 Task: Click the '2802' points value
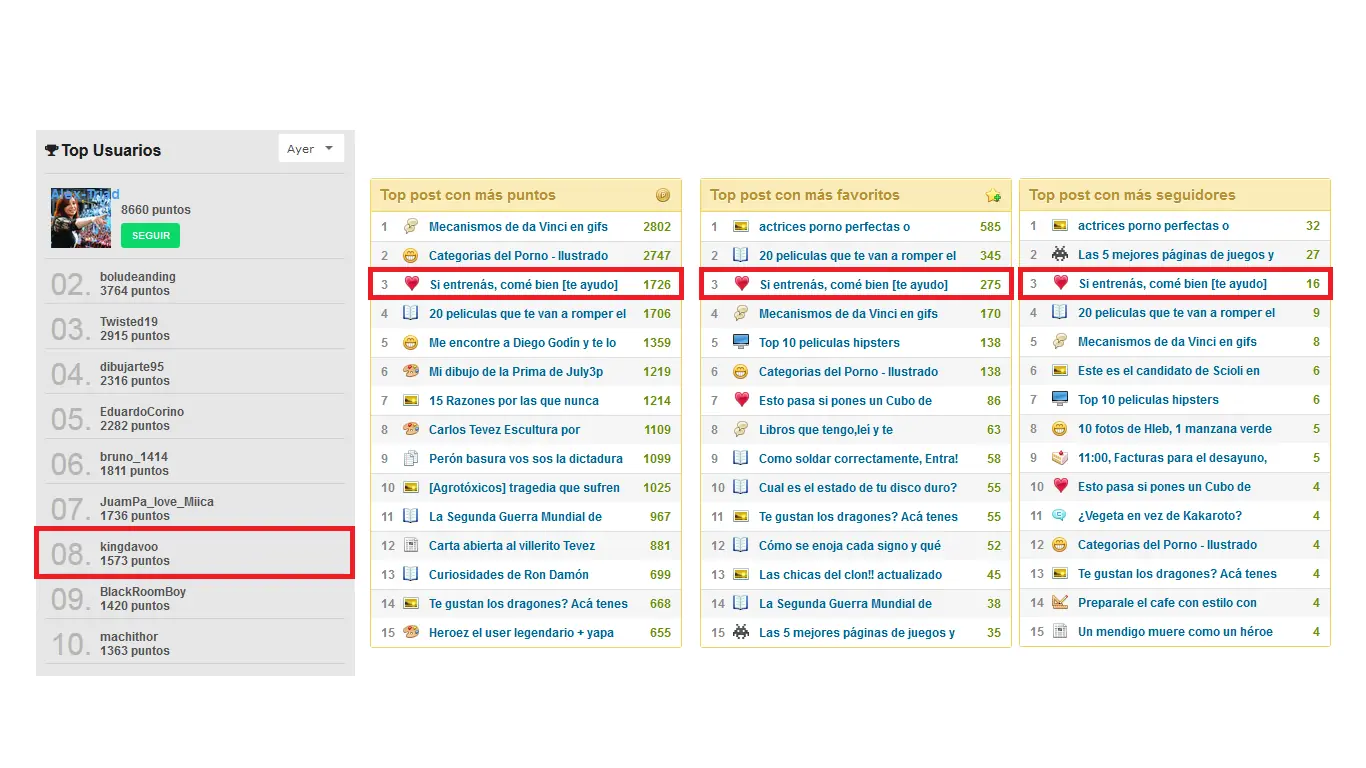click(x=657, y=227)
